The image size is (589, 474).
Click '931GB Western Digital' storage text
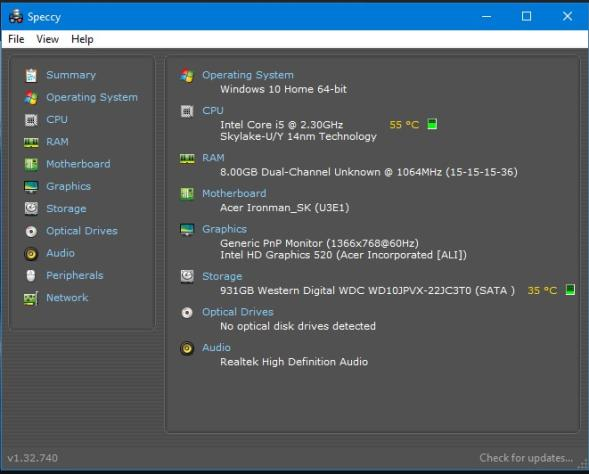(367, 290)
